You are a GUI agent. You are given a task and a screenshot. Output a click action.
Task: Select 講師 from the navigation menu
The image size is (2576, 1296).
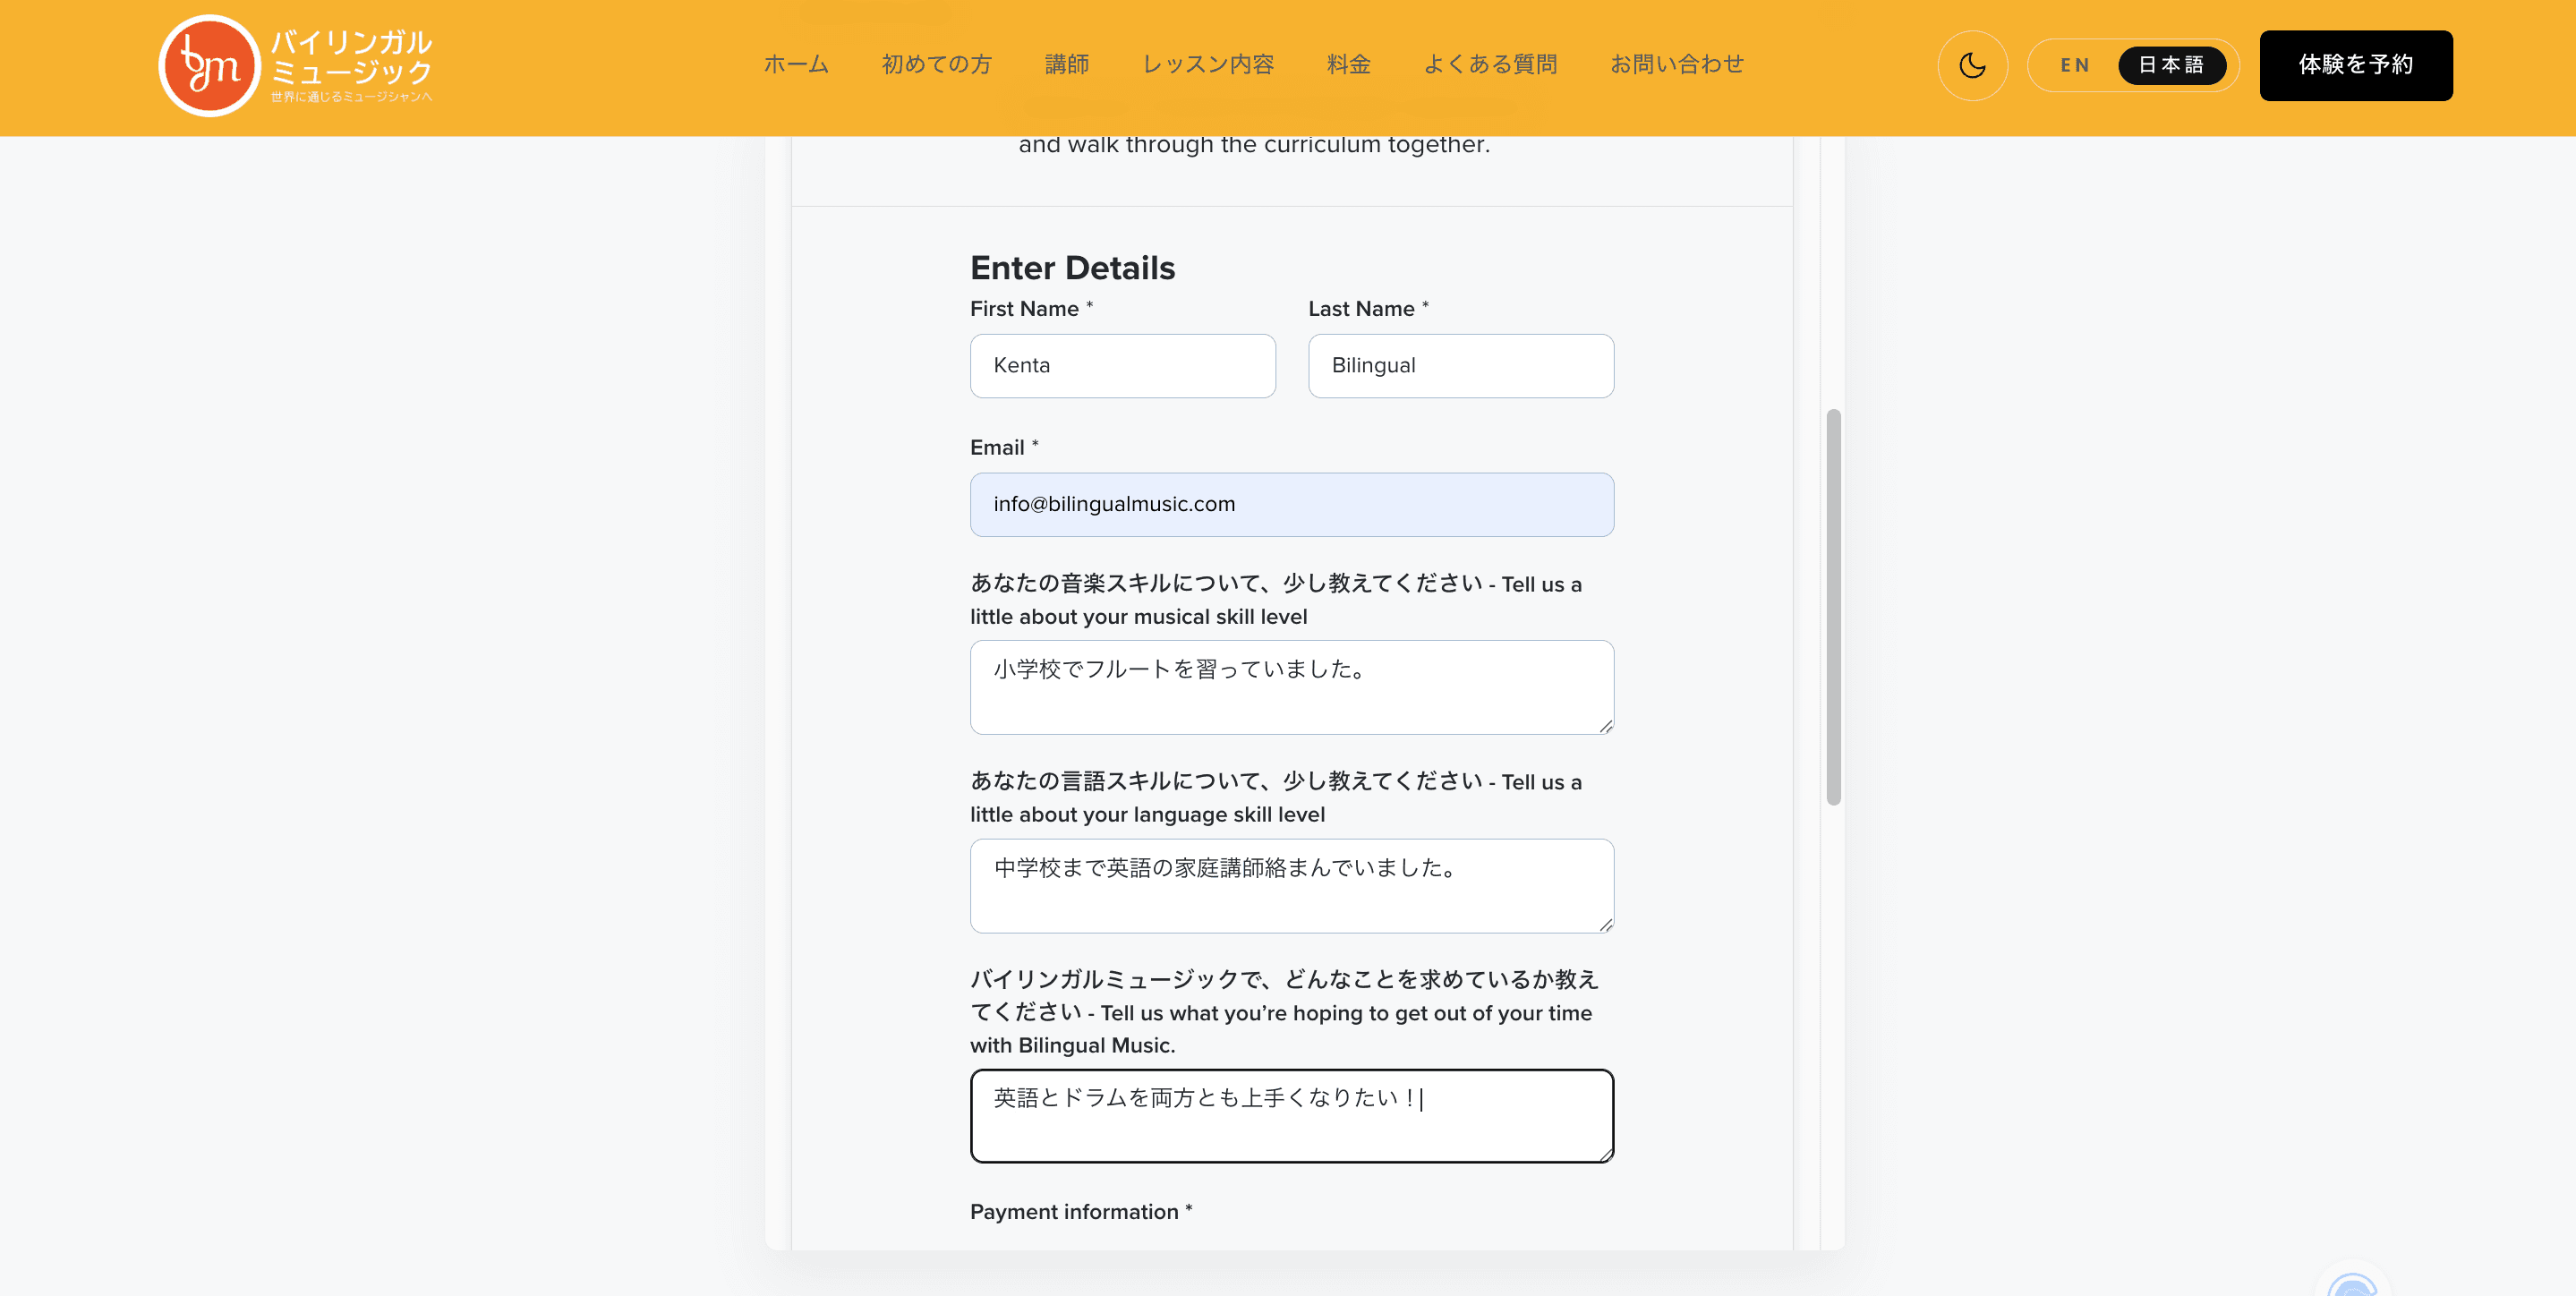pyautogui.click(x=1067, y=64)
